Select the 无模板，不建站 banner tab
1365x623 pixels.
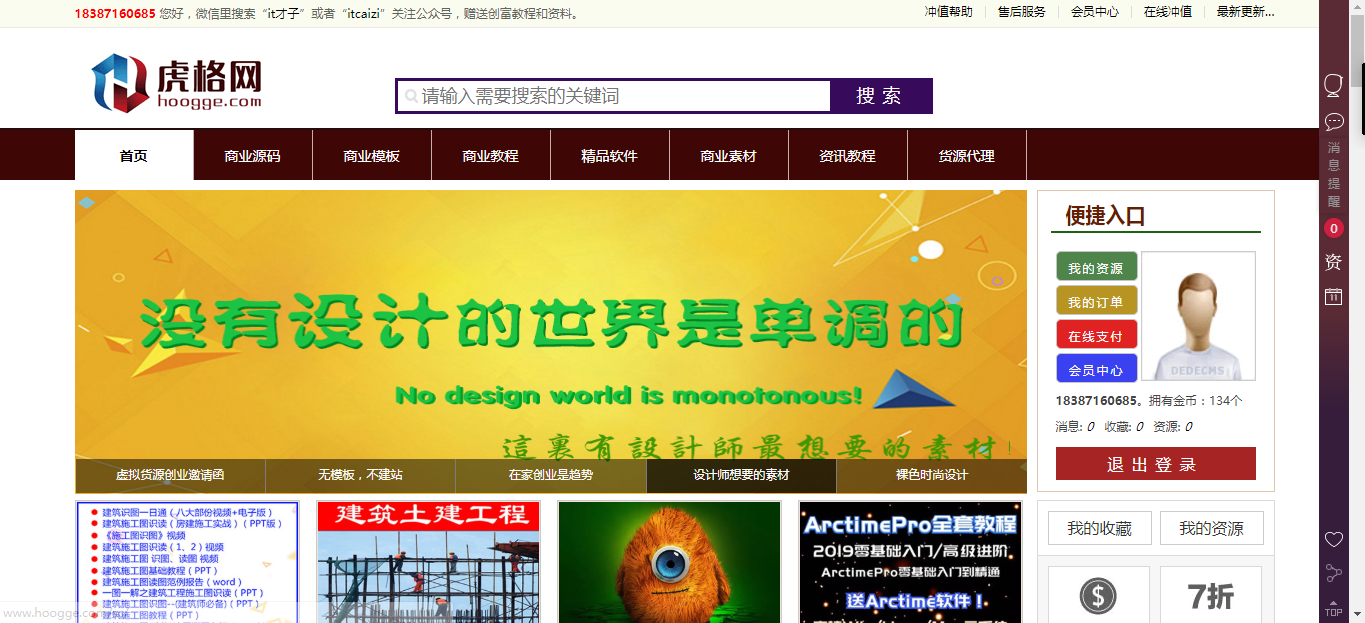[x=361, y=476]
